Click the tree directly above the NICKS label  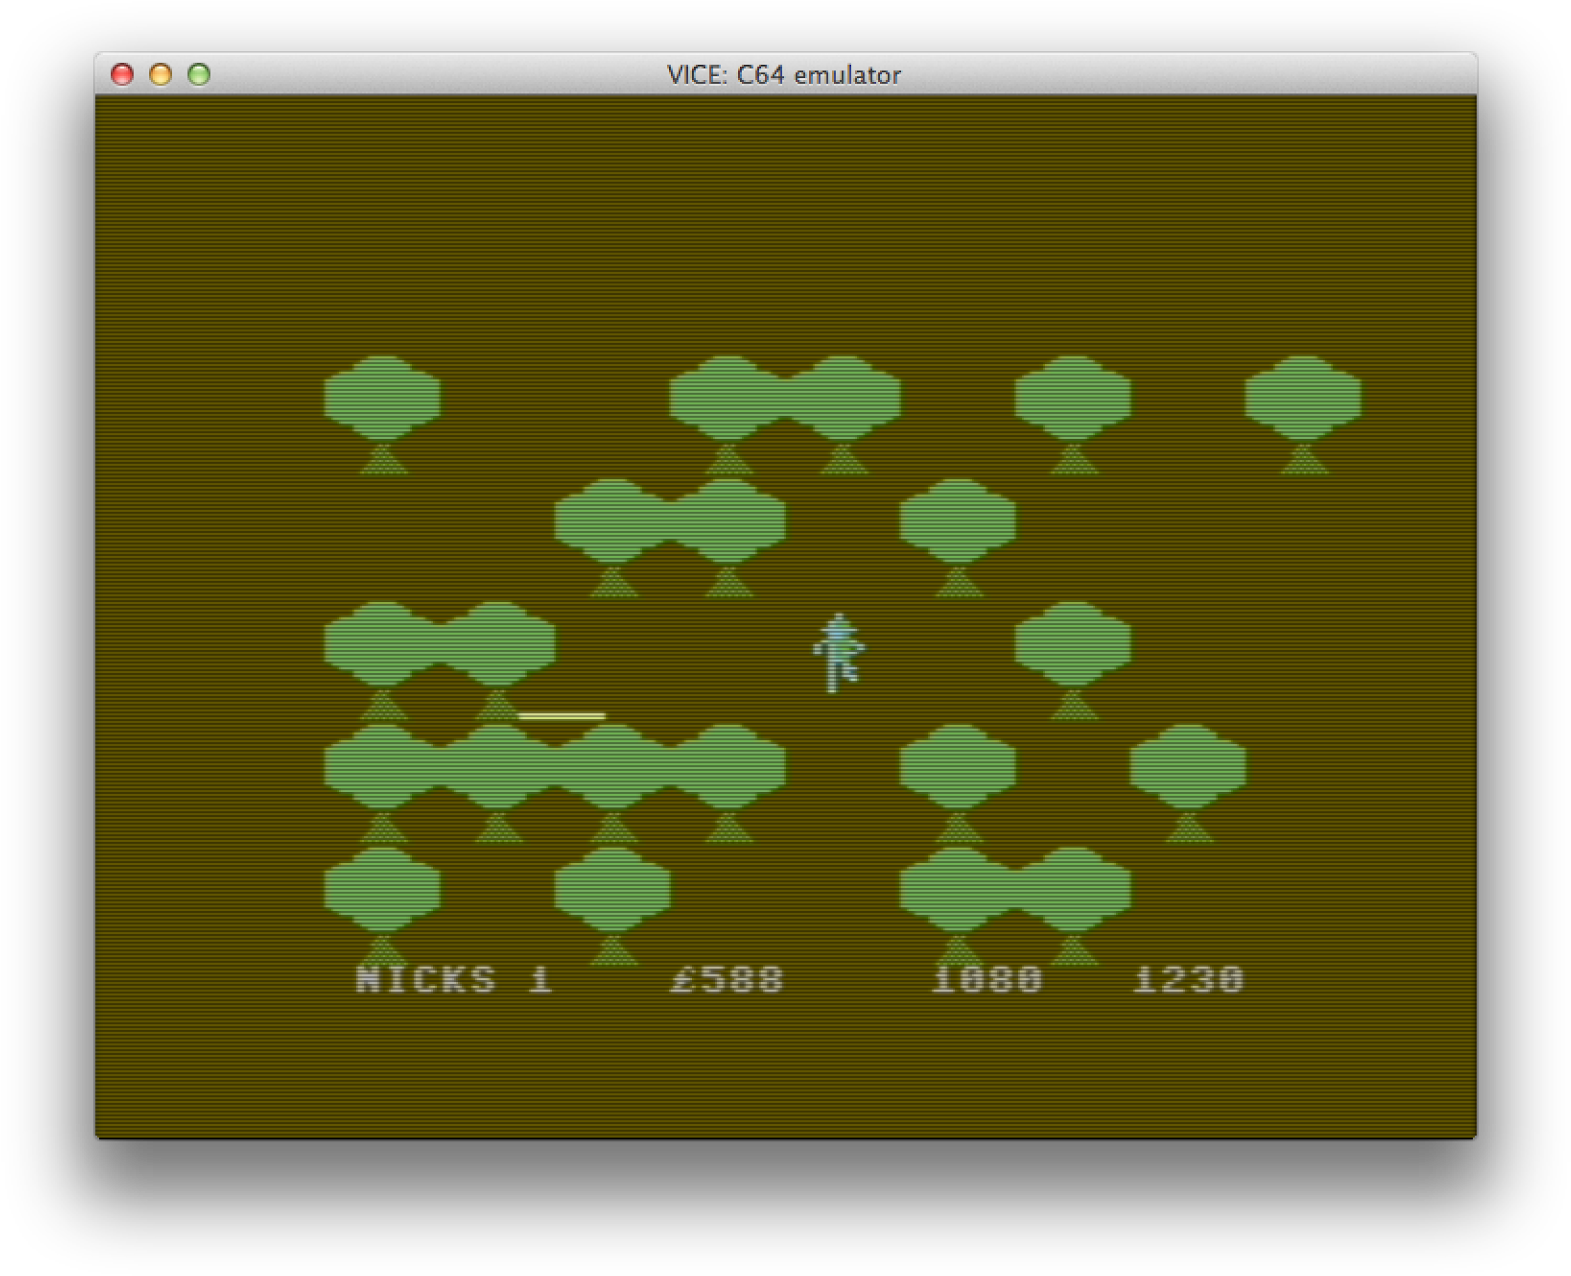pyautogui.click(x=382, y=889)
